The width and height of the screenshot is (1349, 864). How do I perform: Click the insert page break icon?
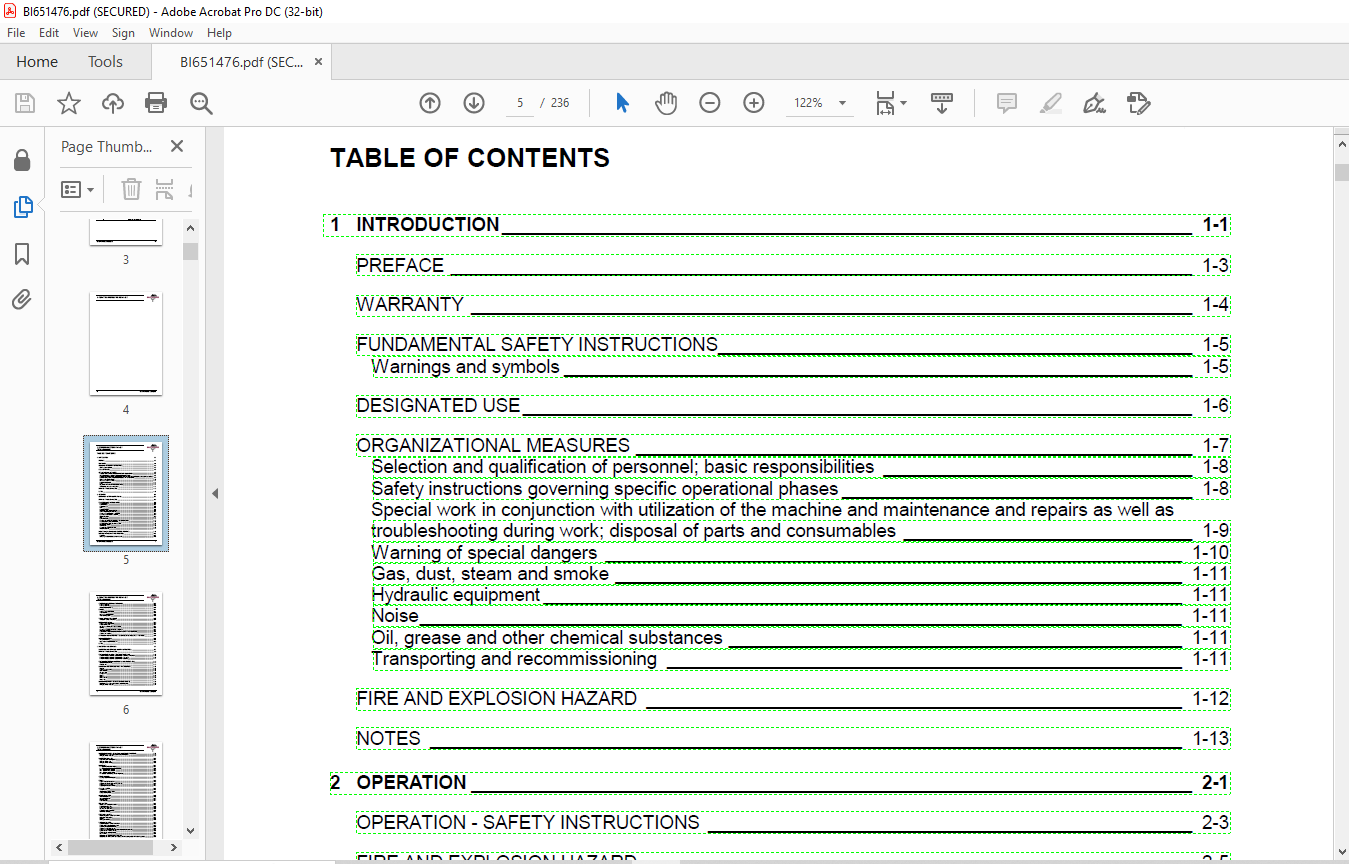(x=164, y=189)
